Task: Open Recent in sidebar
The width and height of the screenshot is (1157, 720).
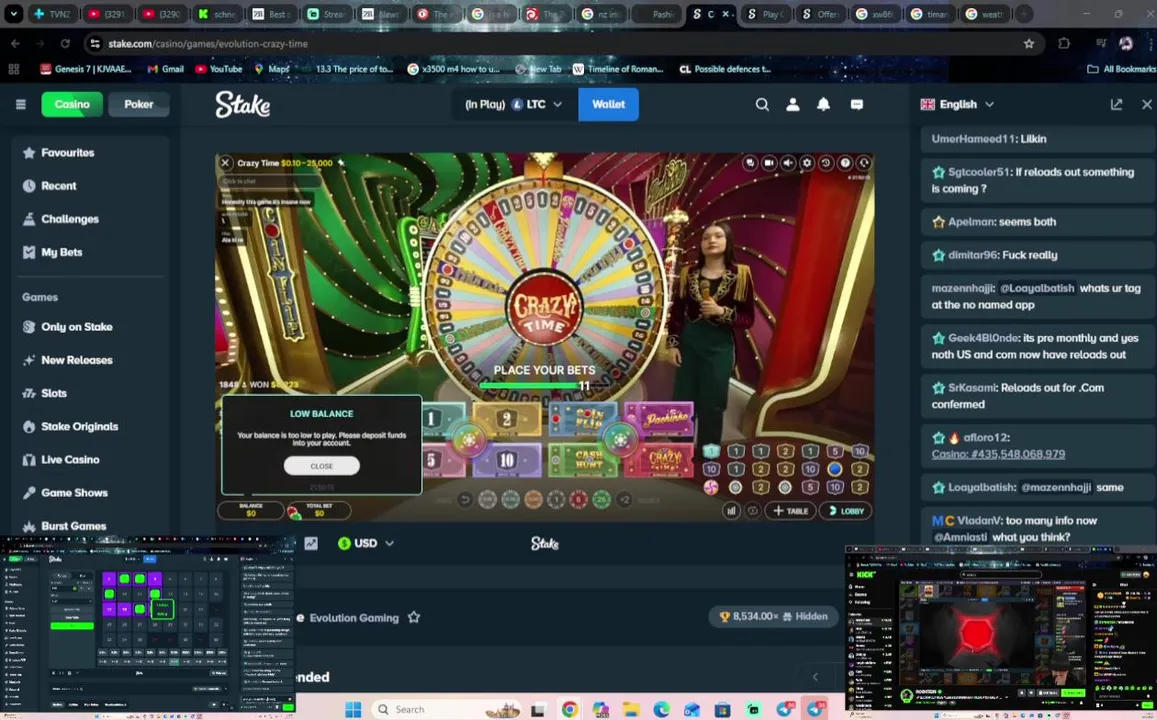Action: [x=49, y=186]
